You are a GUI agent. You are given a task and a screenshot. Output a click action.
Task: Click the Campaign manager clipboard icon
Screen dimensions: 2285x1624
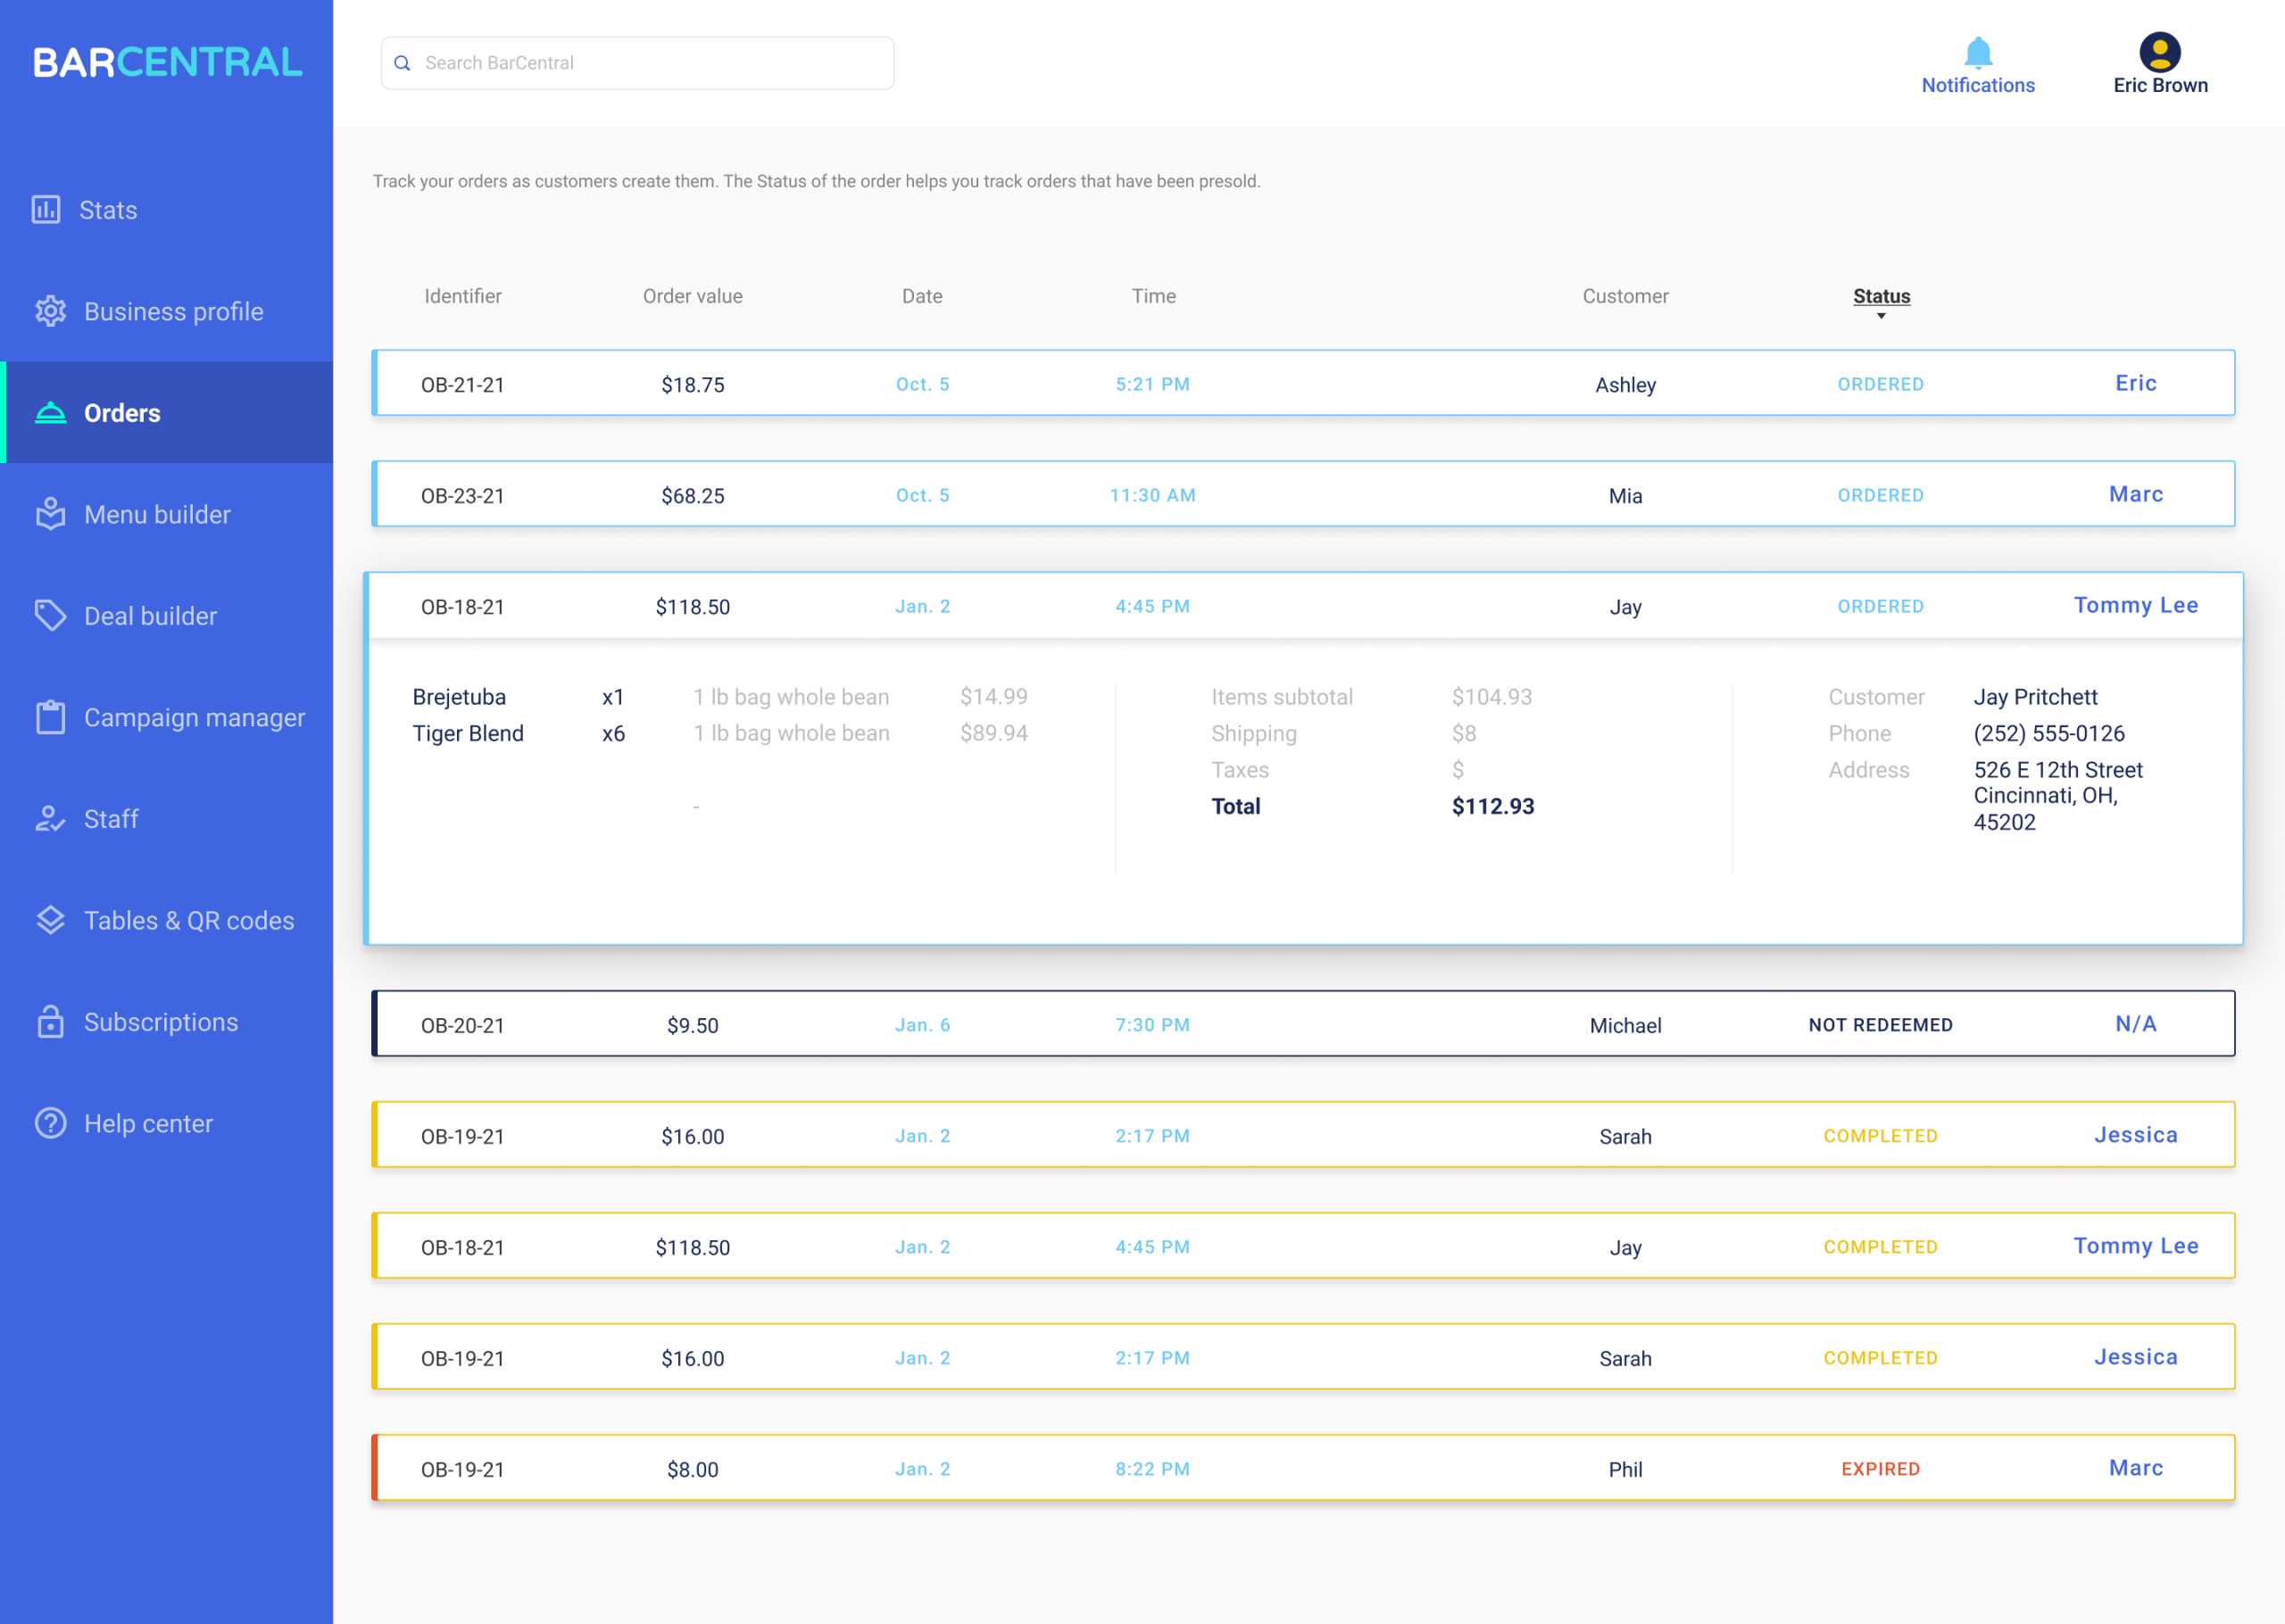[x=50, y=717]
